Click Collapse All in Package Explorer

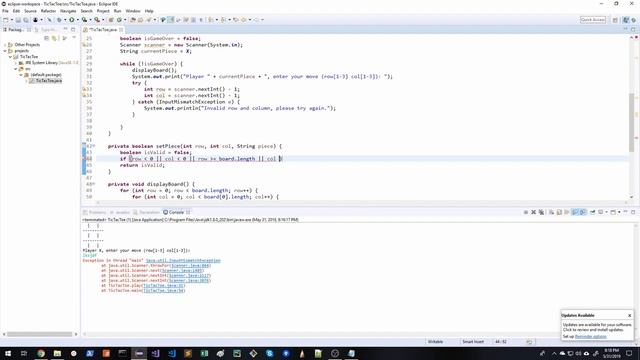coord(47,38)
